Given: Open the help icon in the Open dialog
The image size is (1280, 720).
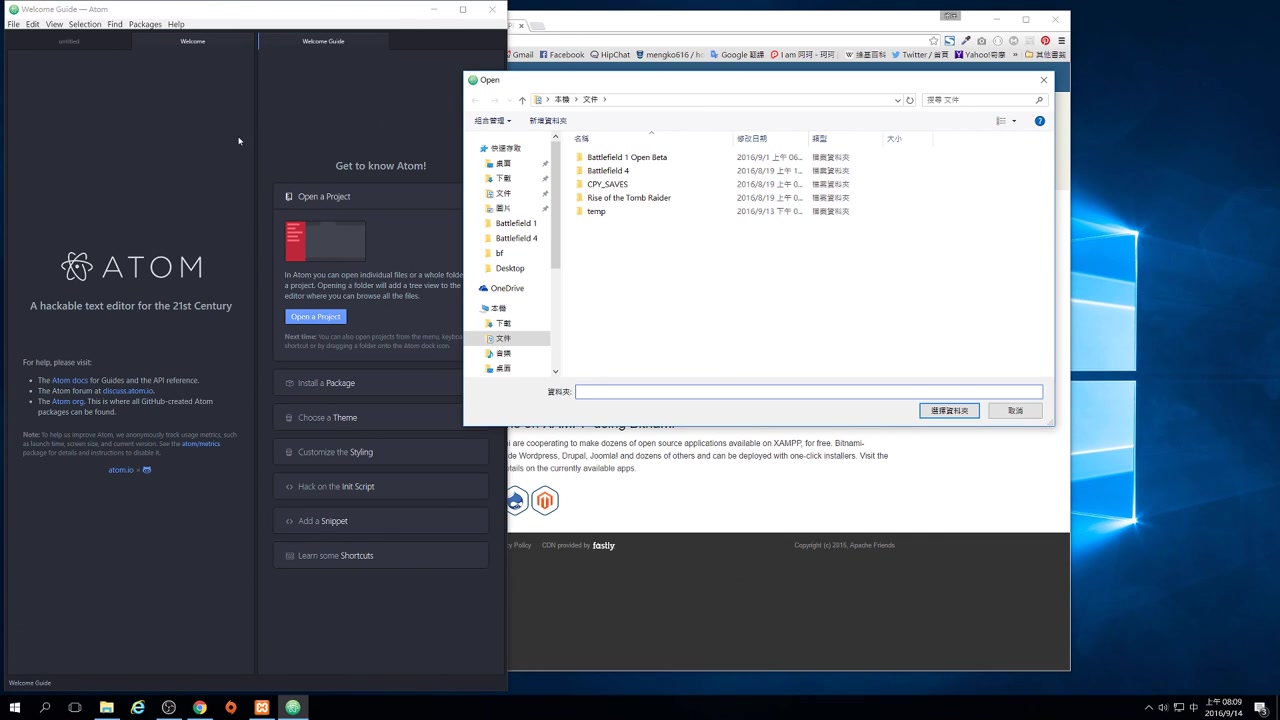Looking at the screenshot, I should (x=1040, y=121).
